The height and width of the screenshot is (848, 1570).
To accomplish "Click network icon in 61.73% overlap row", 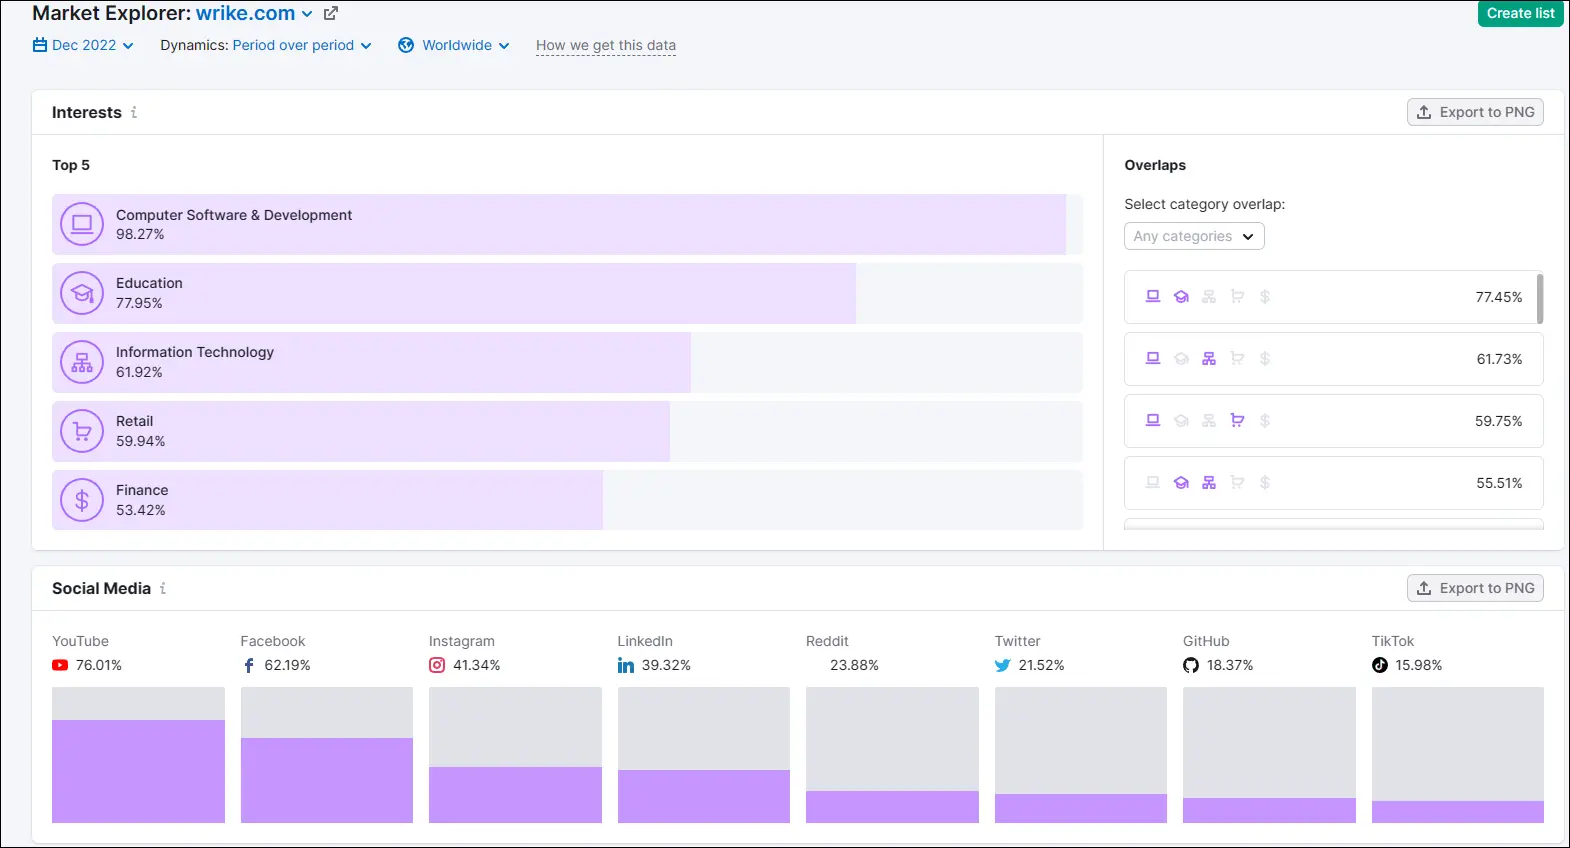I will [x=1209, y=359].
